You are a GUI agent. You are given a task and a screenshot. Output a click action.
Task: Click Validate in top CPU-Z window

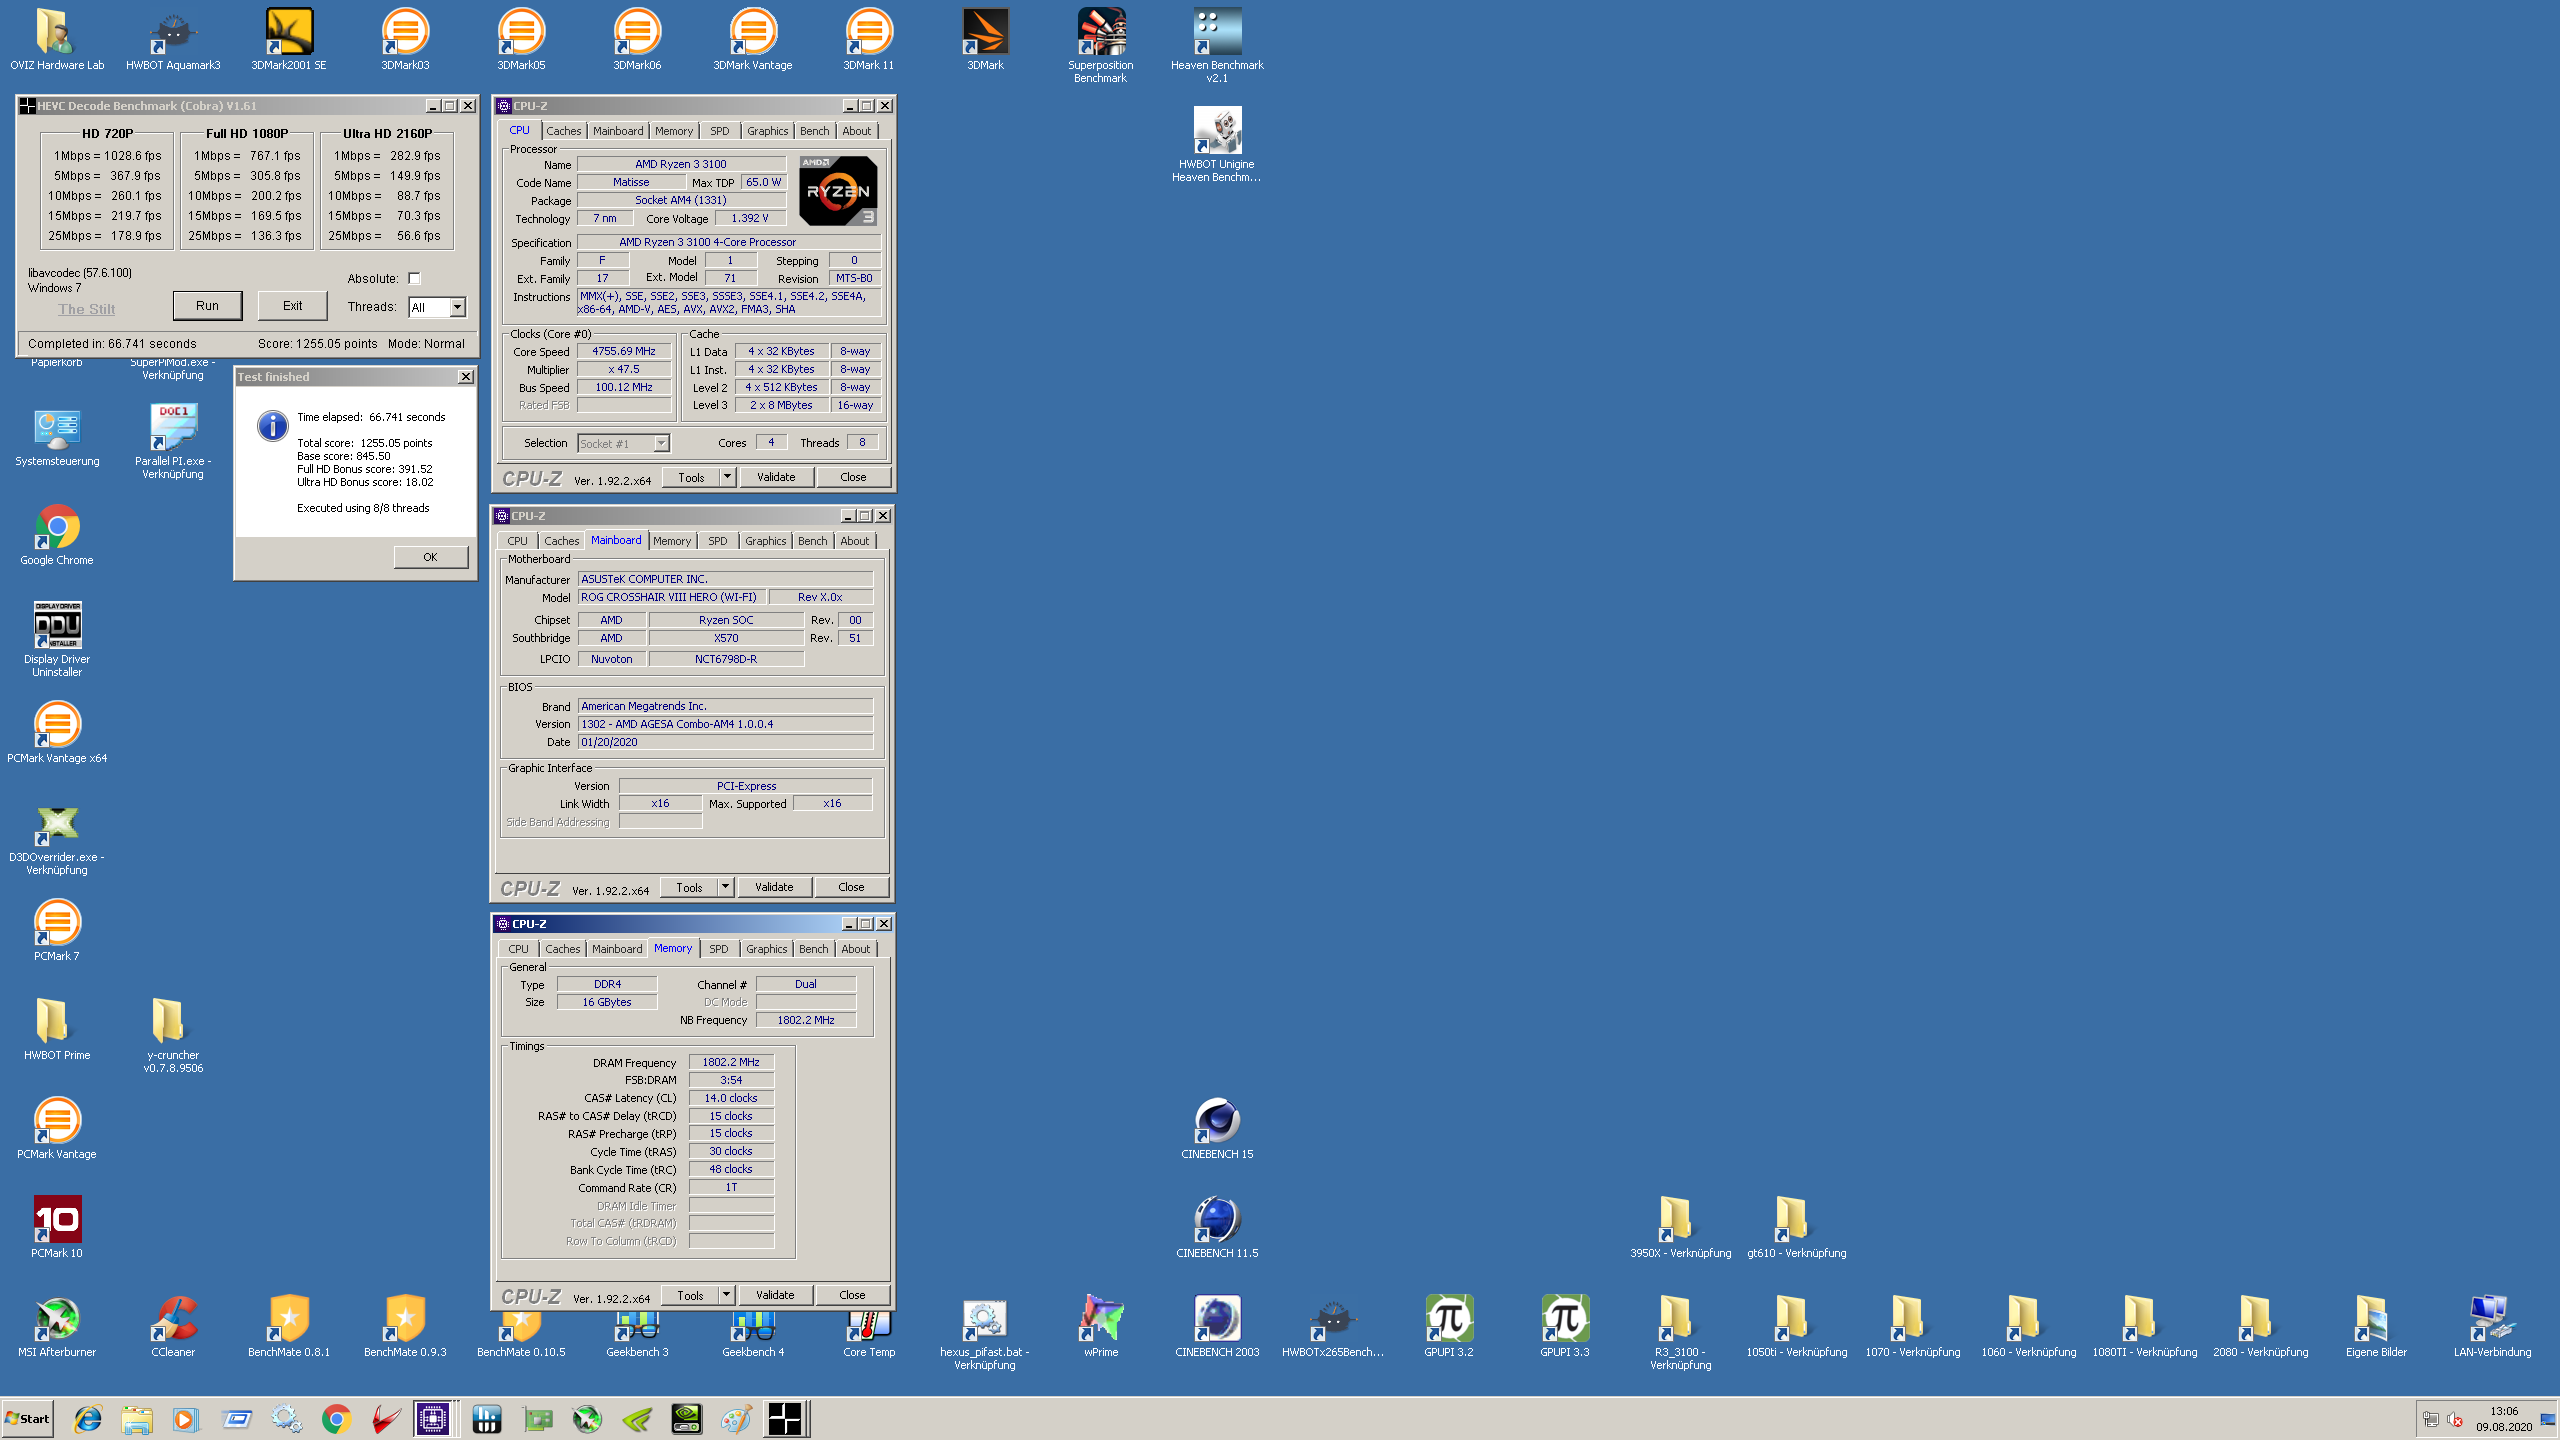point(776,477)
